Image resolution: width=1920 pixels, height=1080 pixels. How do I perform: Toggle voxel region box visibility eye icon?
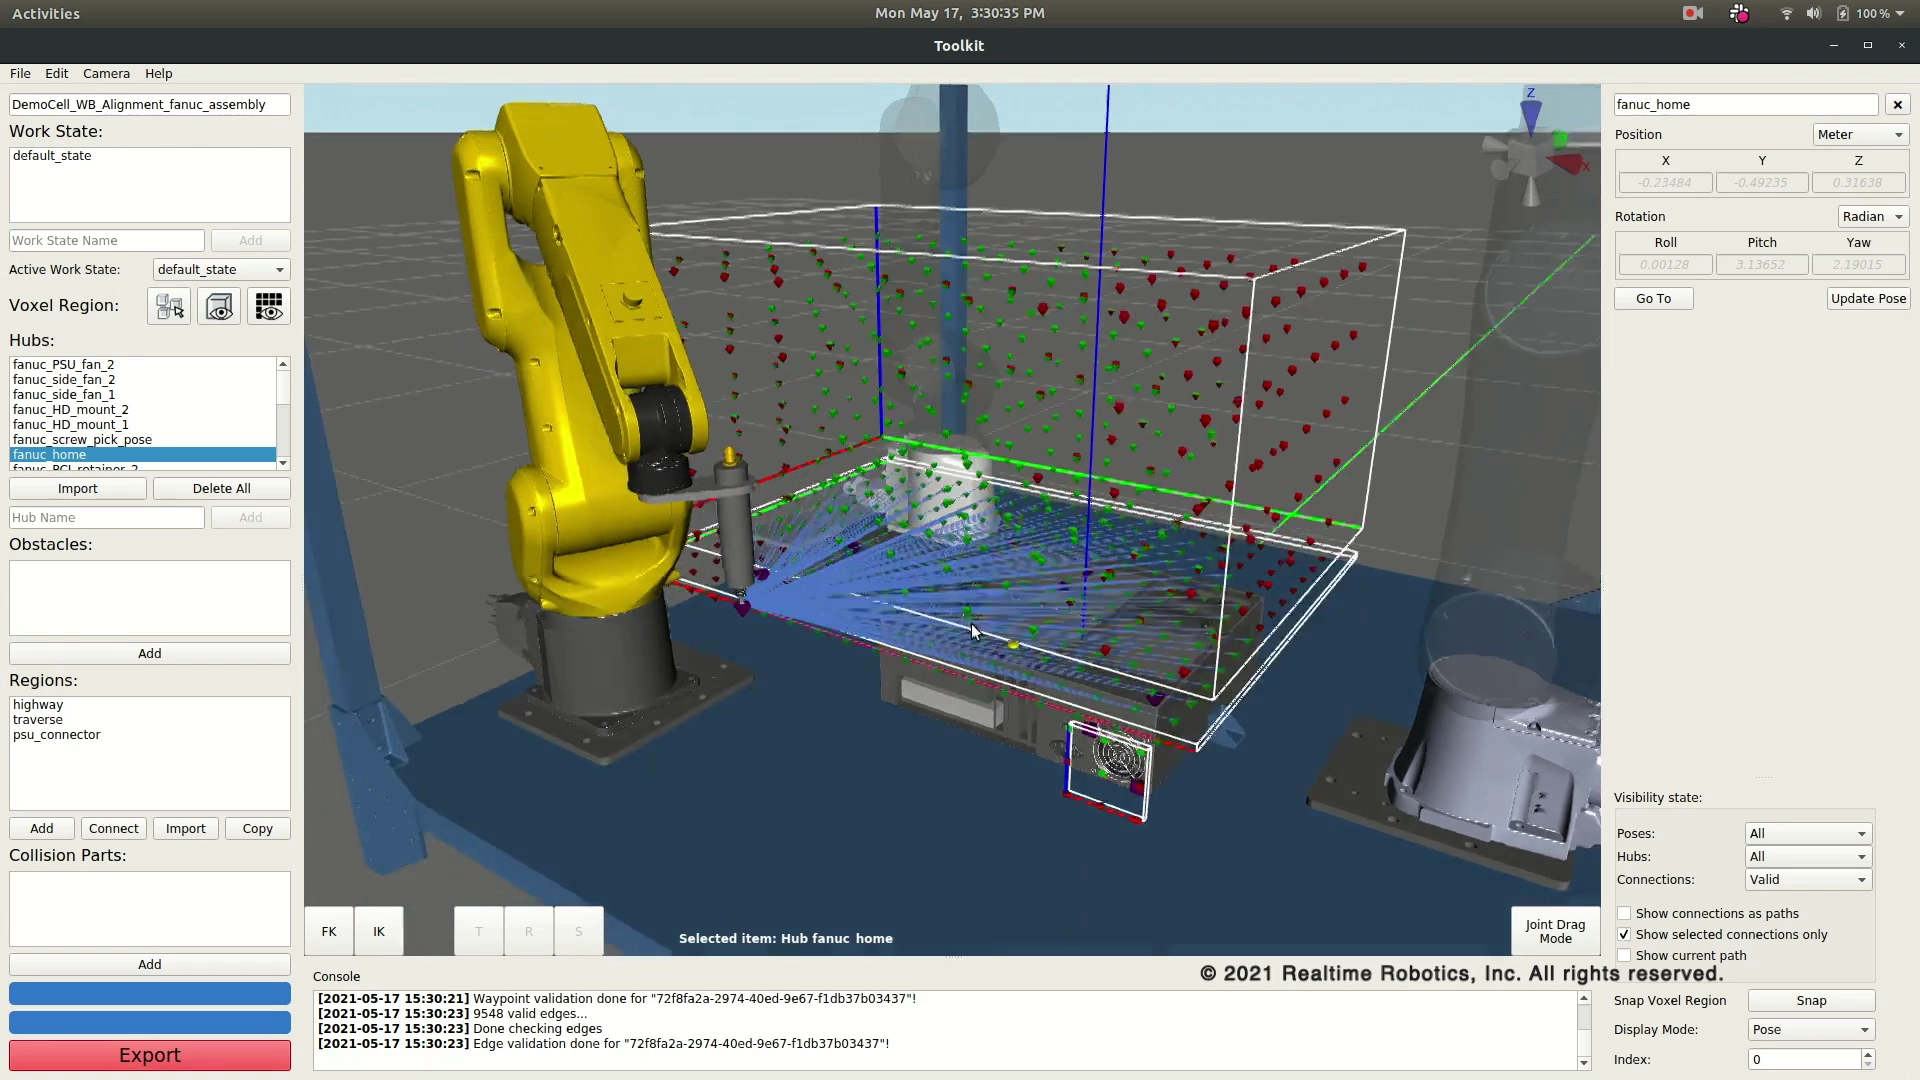tap(219, 306)
